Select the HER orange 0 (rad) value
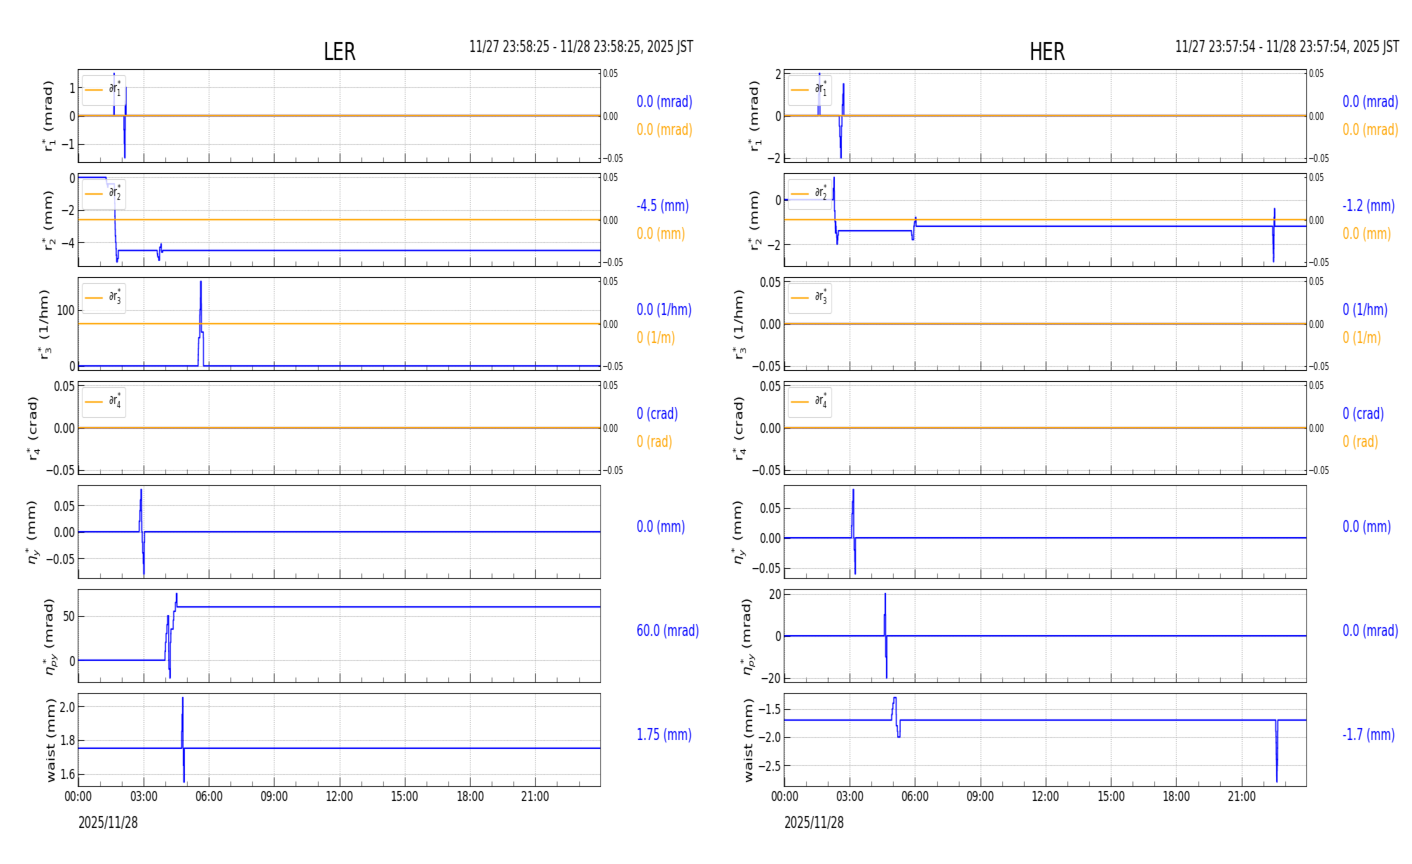The height and width of the screenshot is (864, 1412). [1360, 442]
